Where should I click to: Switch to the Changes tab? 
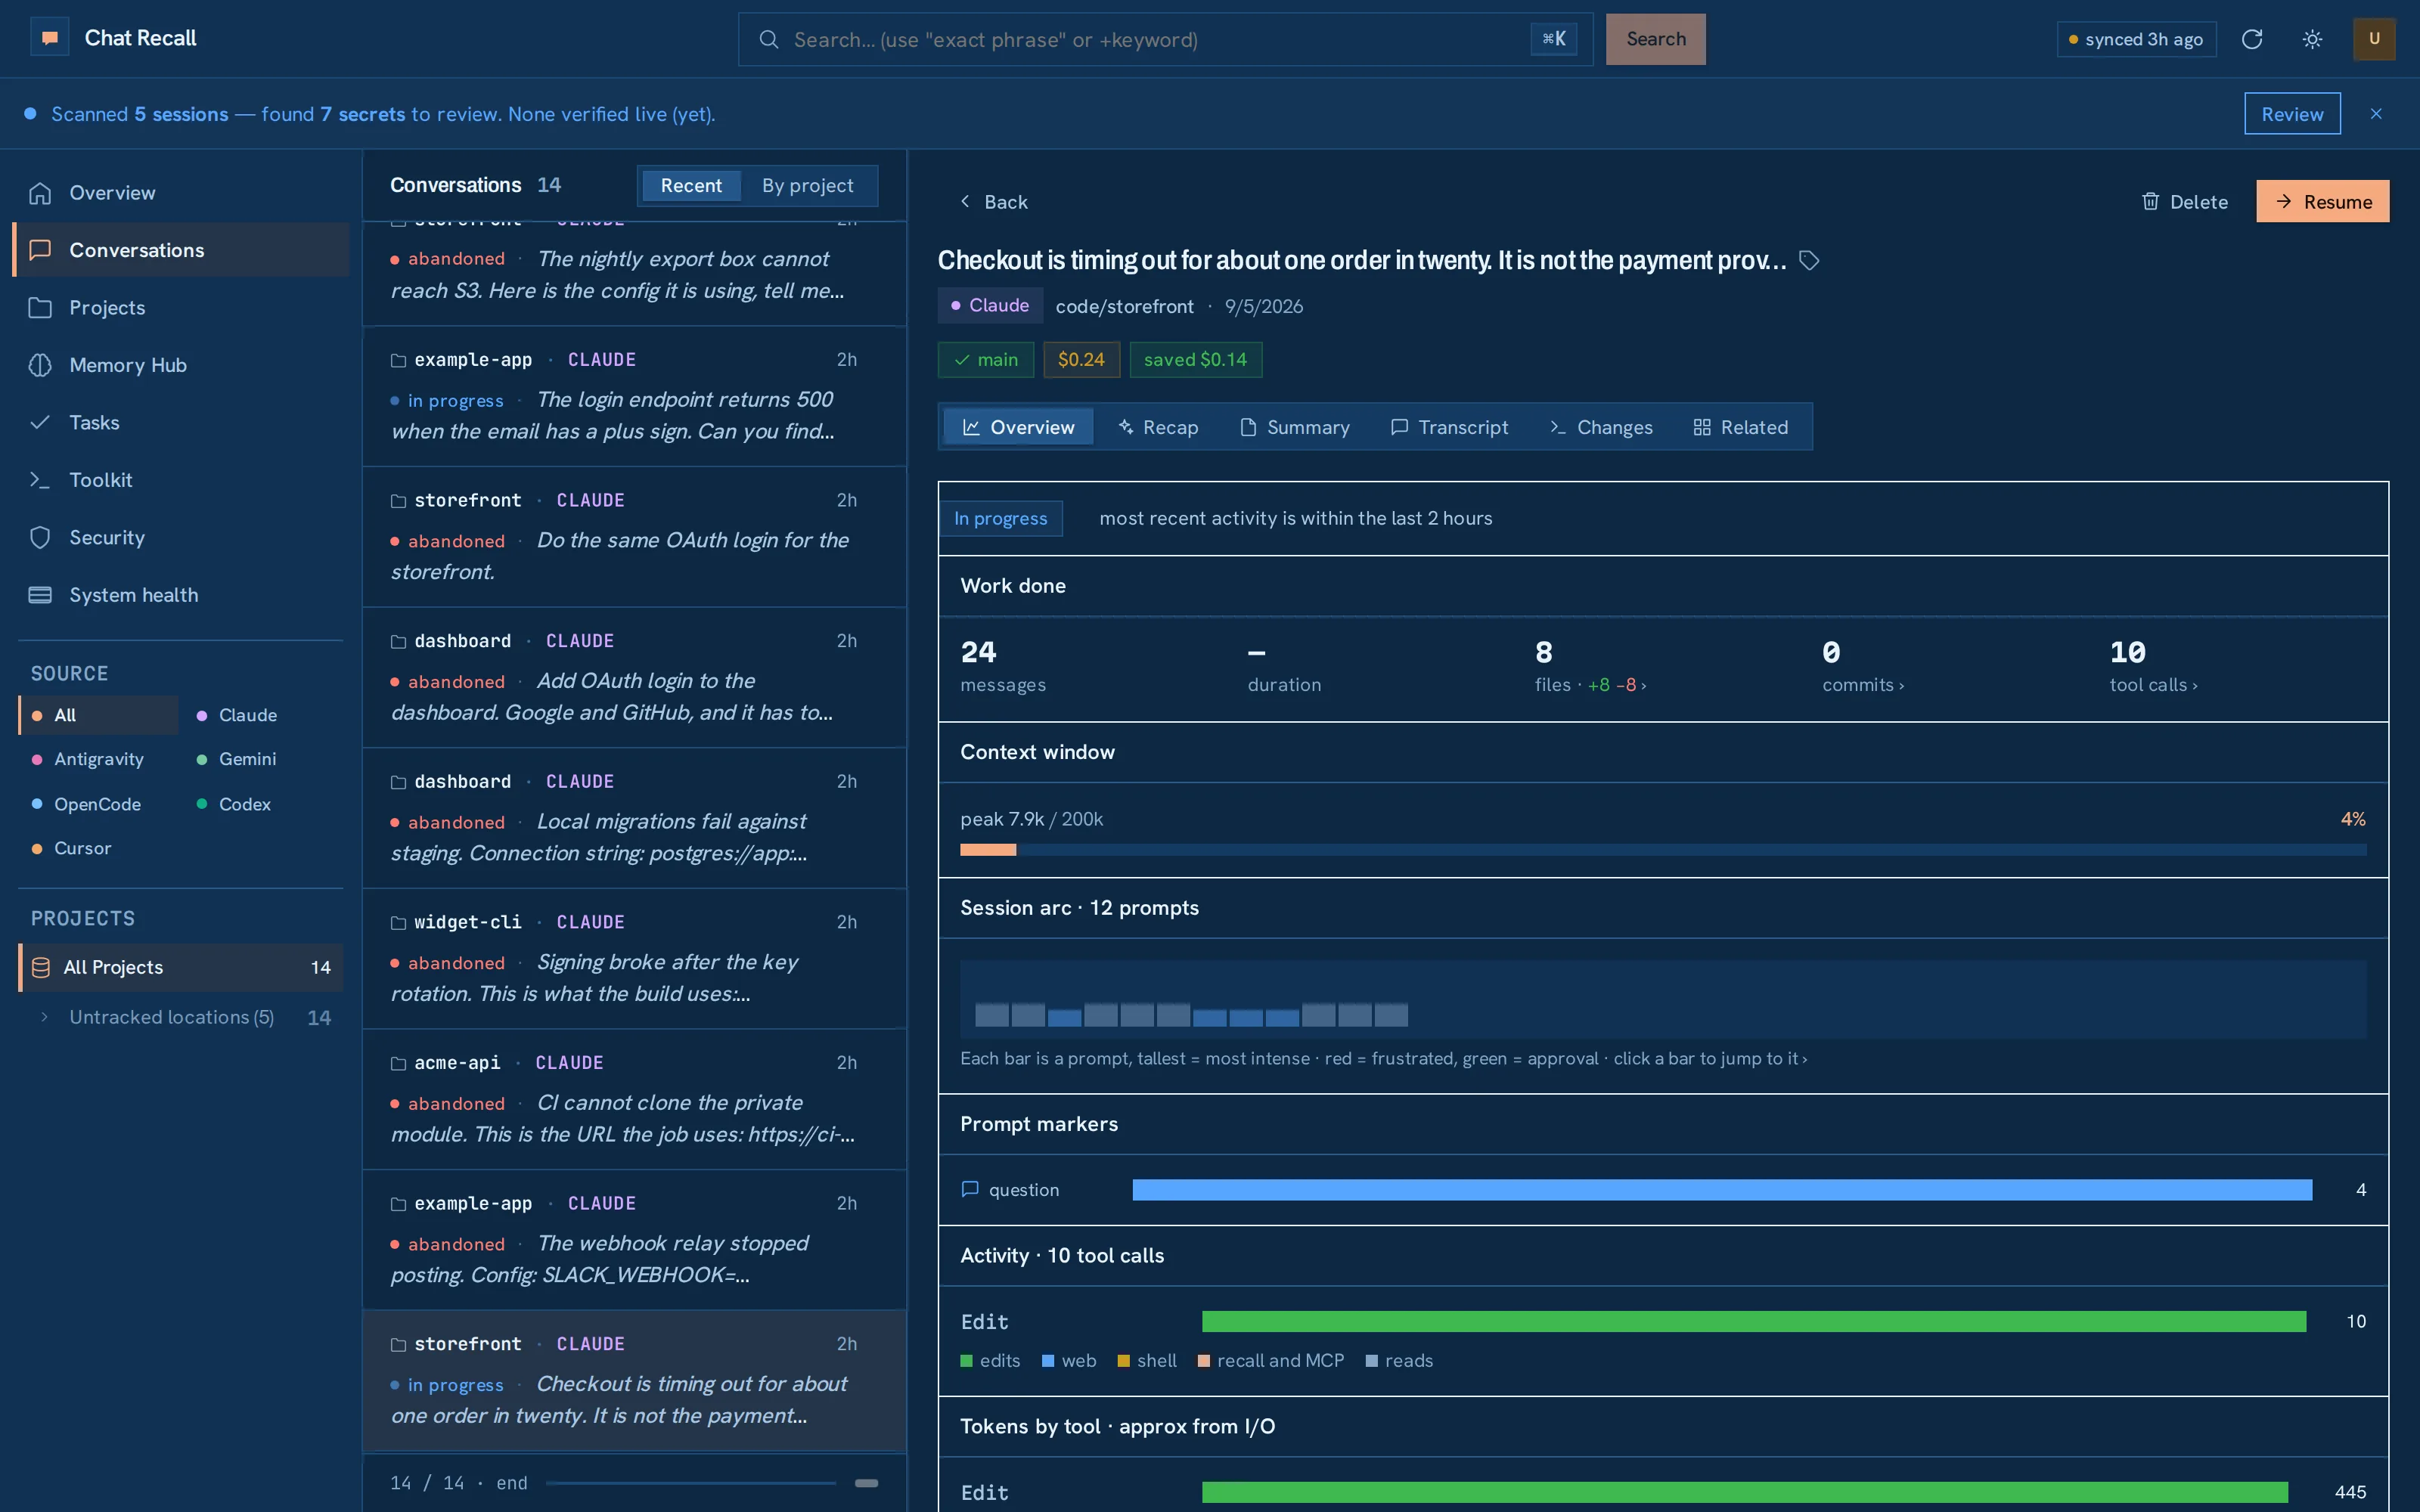point(1601,427)
